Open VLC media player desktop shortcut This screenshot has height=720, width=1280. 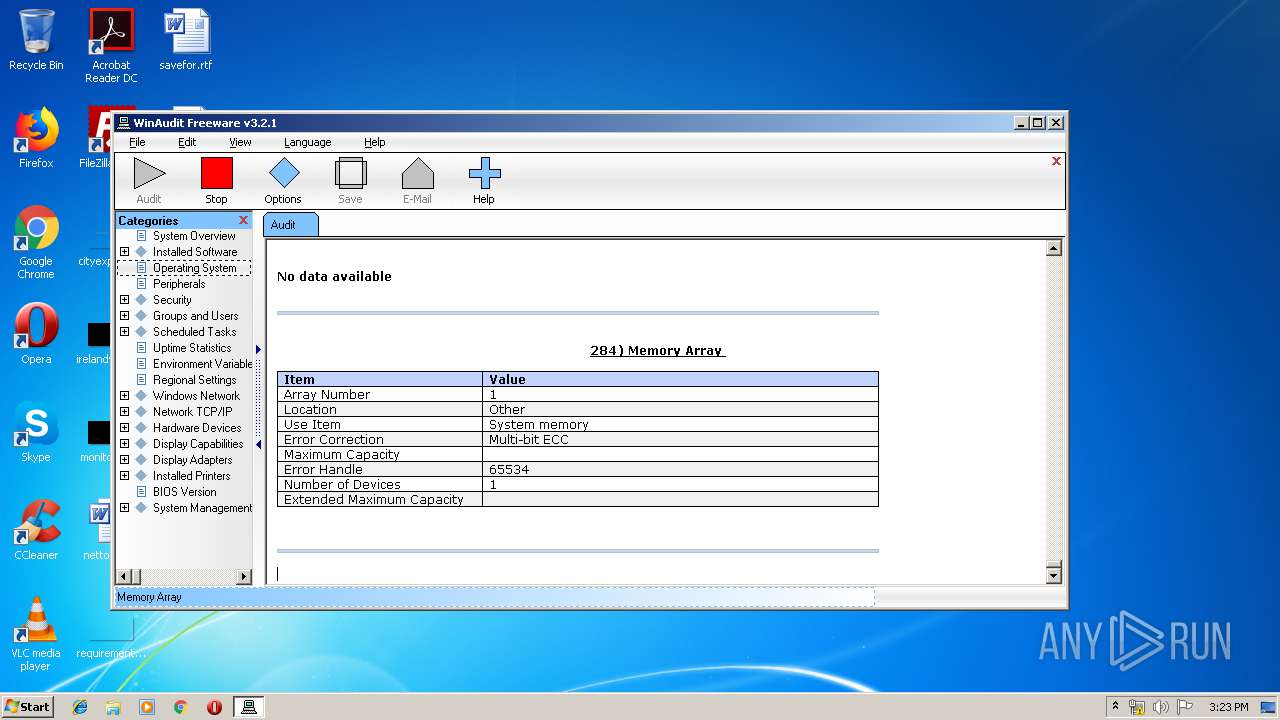pos(36,634)
